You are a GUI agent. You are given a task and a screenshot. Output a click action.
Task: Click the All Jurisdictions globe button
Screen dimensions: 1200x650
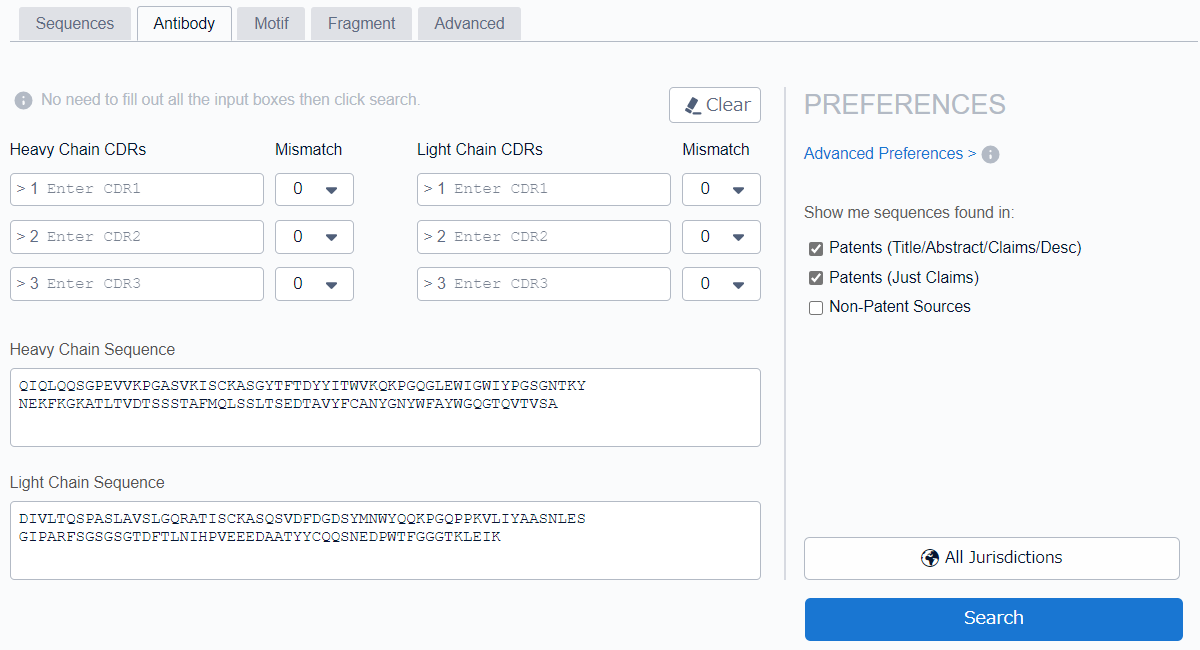(992, 558)
